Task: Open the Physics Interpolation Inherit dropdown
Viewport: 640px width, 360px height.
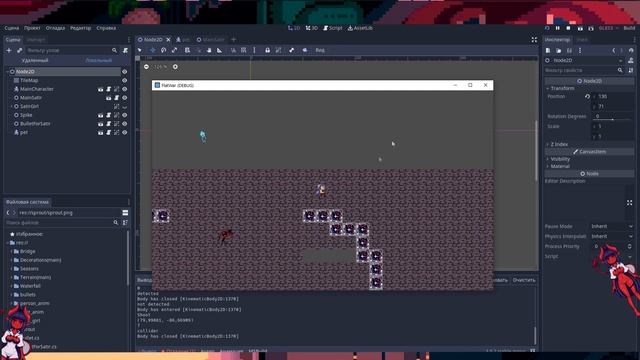Action: tap(612, 236)
